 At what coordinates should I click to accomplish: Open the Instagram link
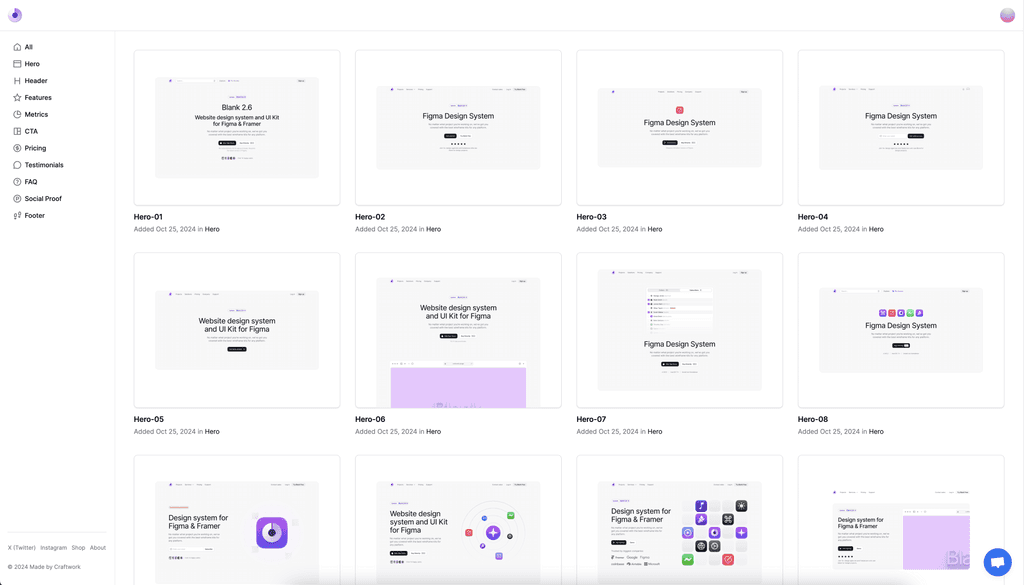pos(53,547)
